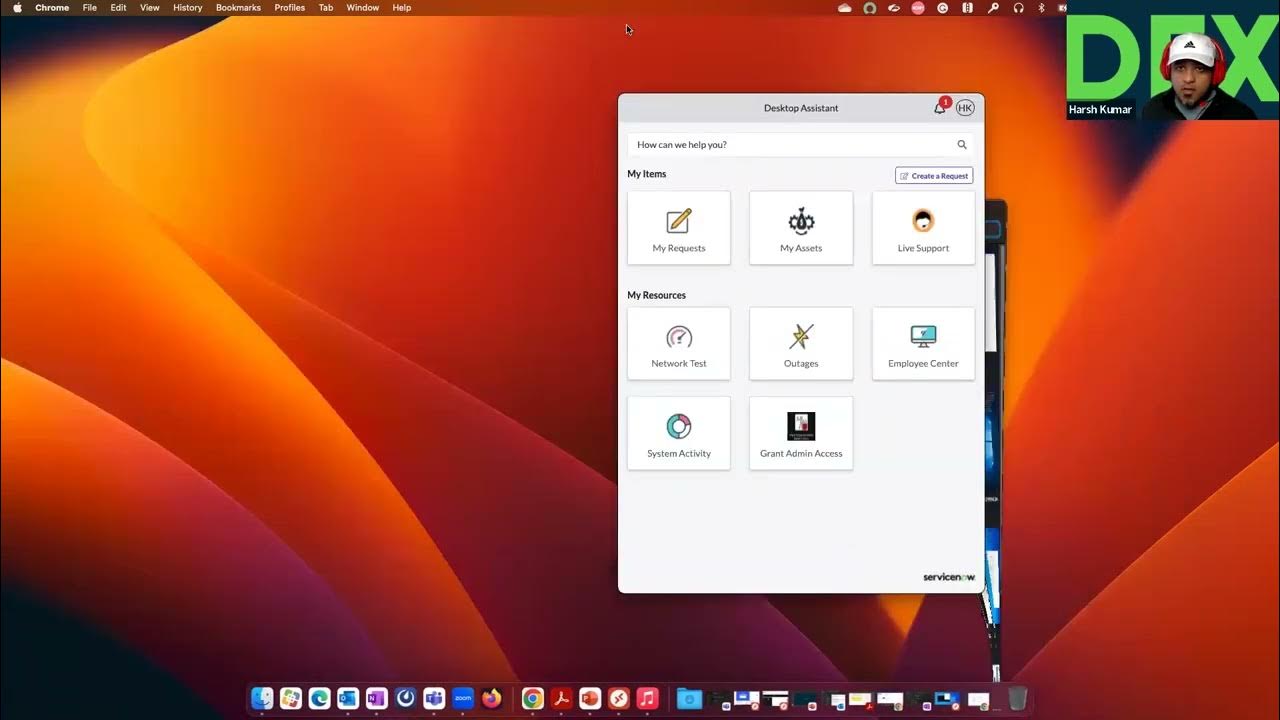Click the search magnifier icon

[962, 145]
